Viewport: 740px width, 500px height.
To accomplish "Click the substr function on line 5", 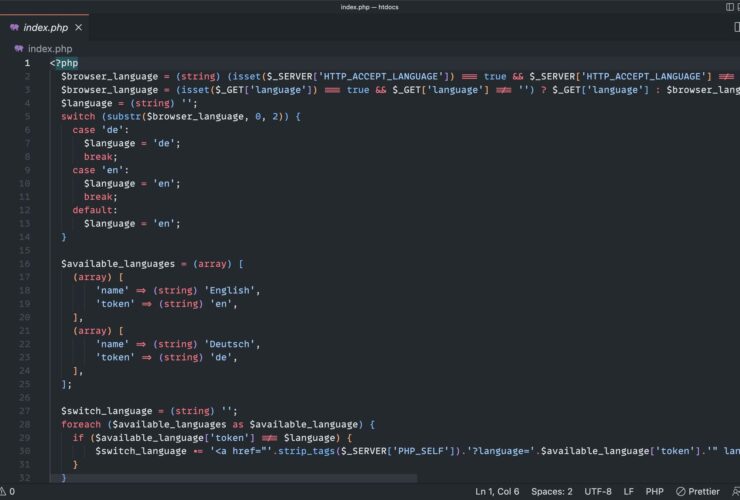I will pos(124,117).
